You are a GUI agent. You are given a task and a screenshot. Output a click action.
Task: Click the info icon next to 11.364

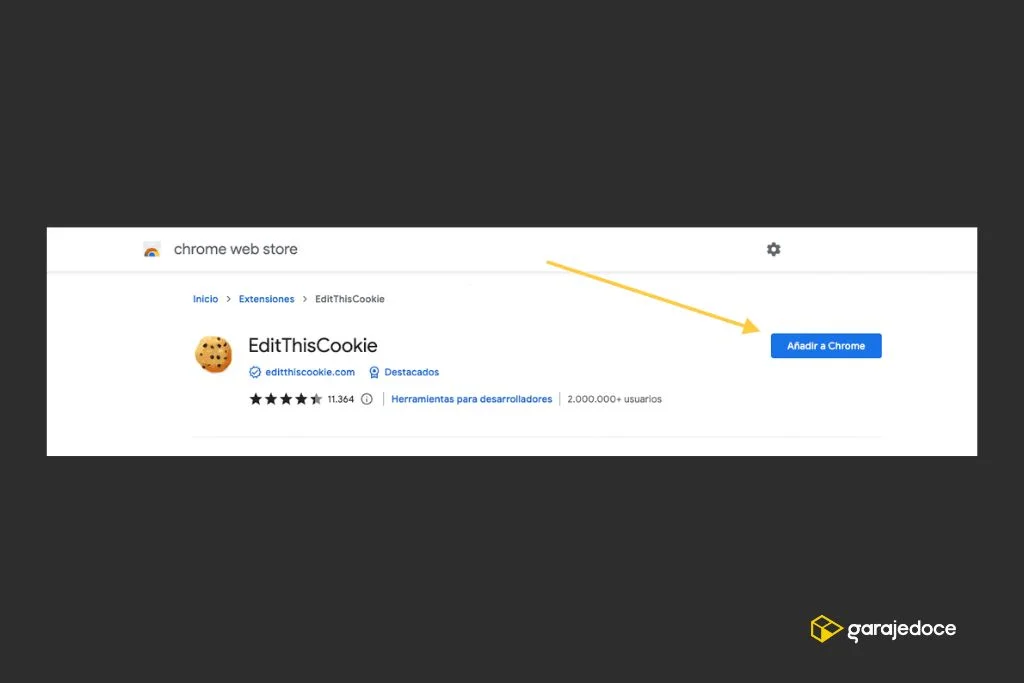(367, 399)
